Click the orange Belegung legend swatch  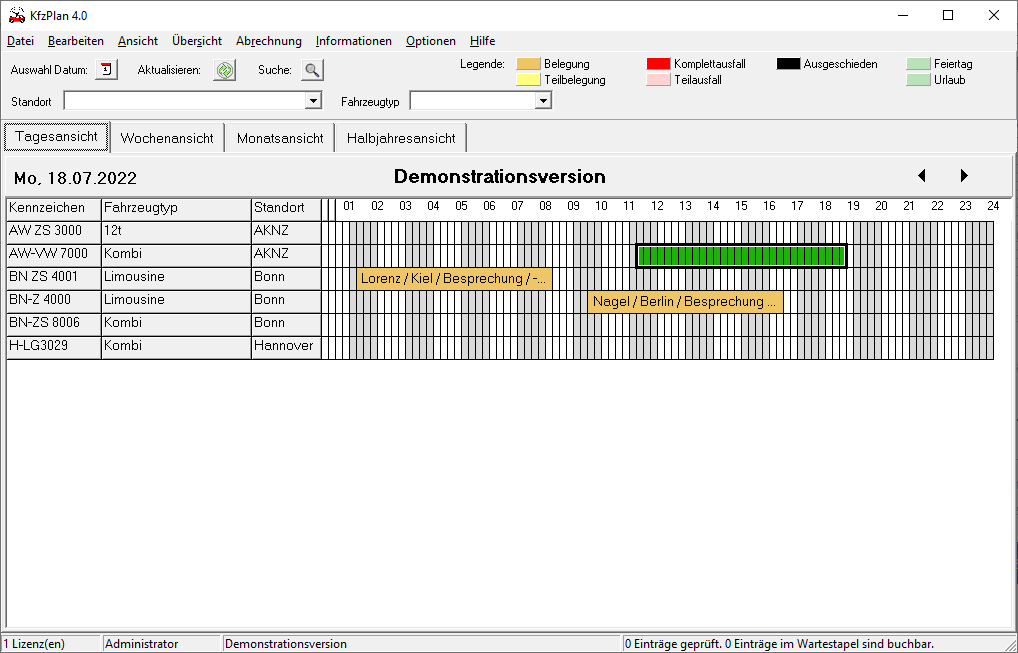(x=528, y=64)
